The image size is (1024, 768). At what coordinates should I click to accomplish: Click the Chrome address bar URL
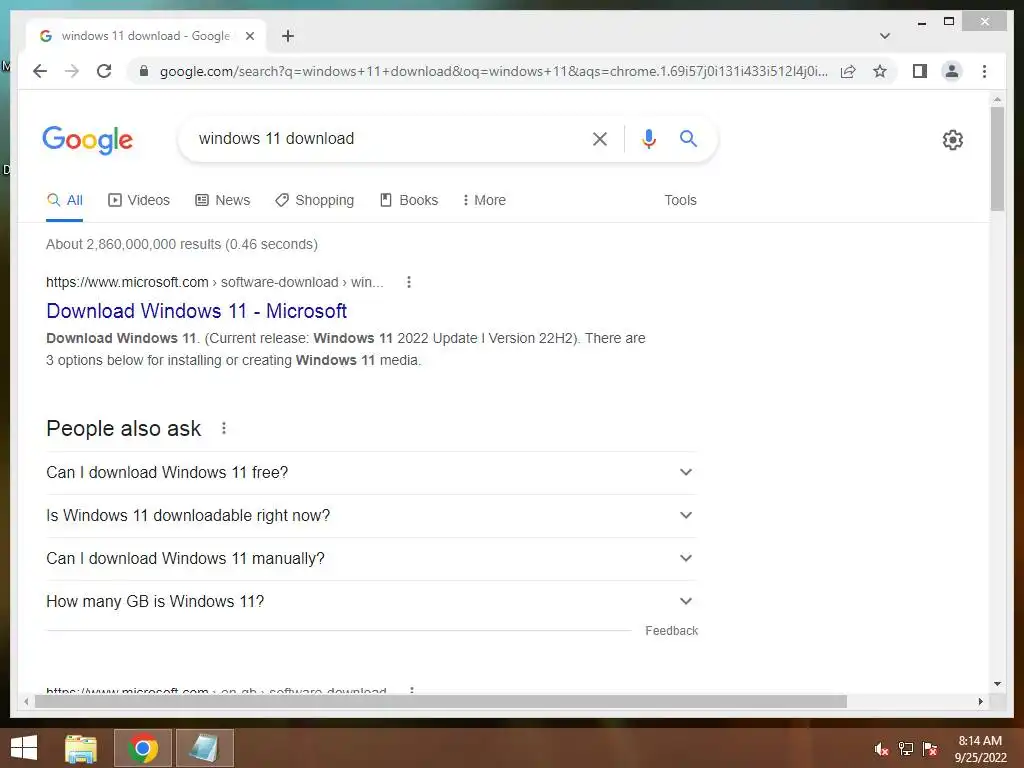[494, 71]
